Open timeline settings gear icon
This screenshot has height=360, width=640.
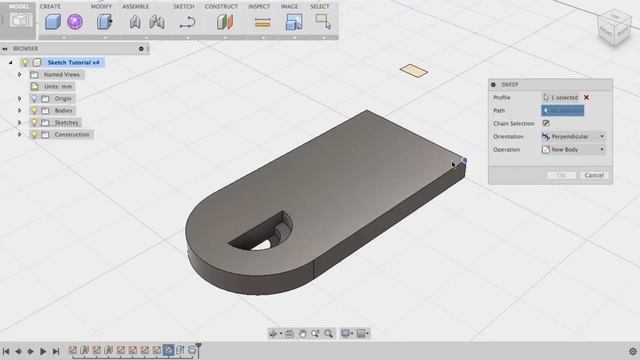coord(633,351)
